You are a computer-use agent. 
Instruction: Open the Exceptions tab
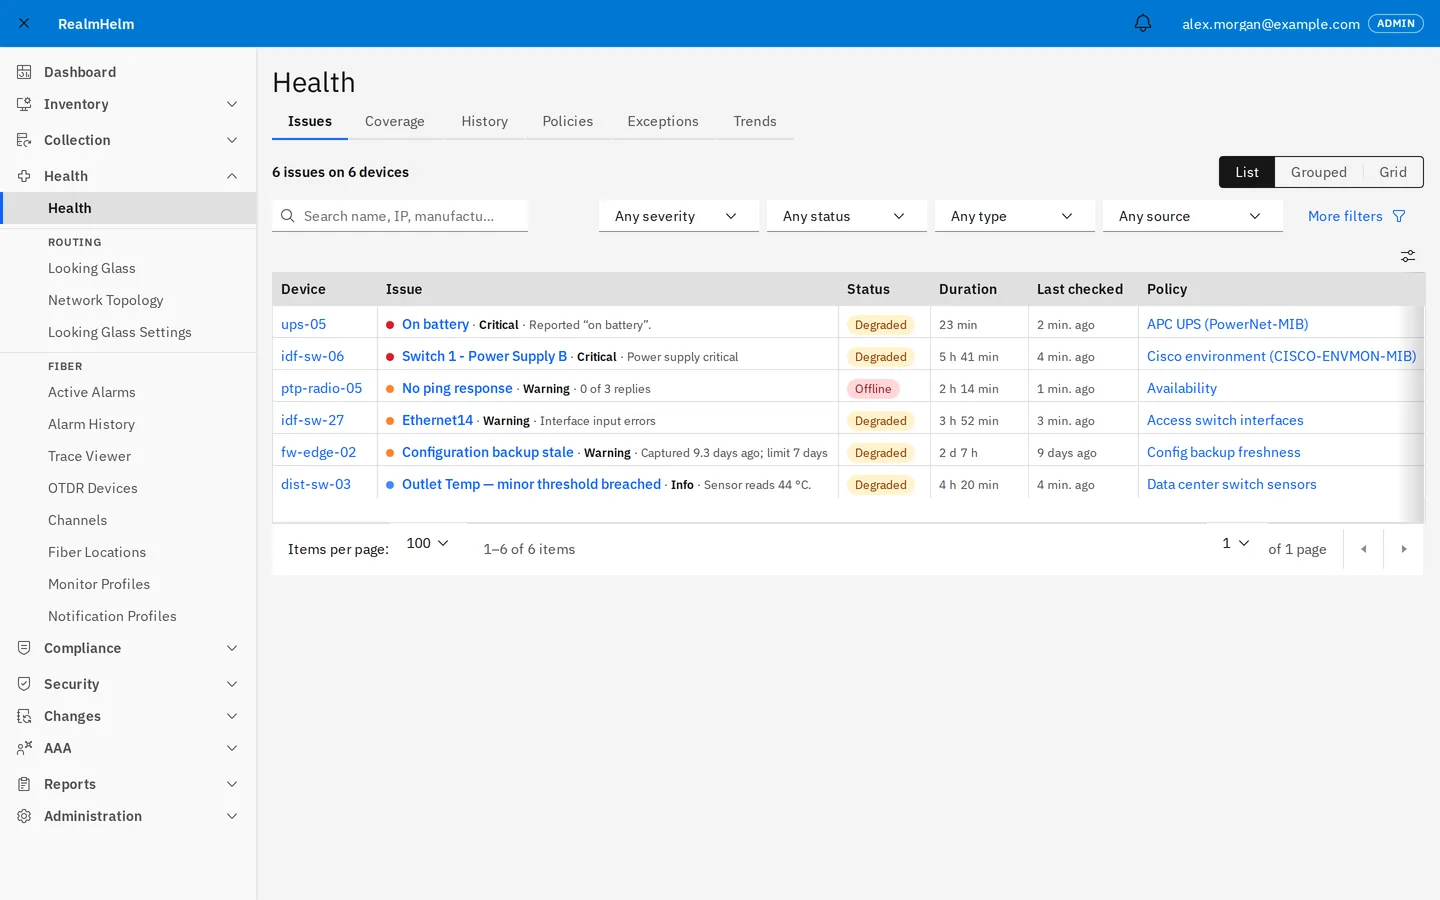(x=662, y=121)
